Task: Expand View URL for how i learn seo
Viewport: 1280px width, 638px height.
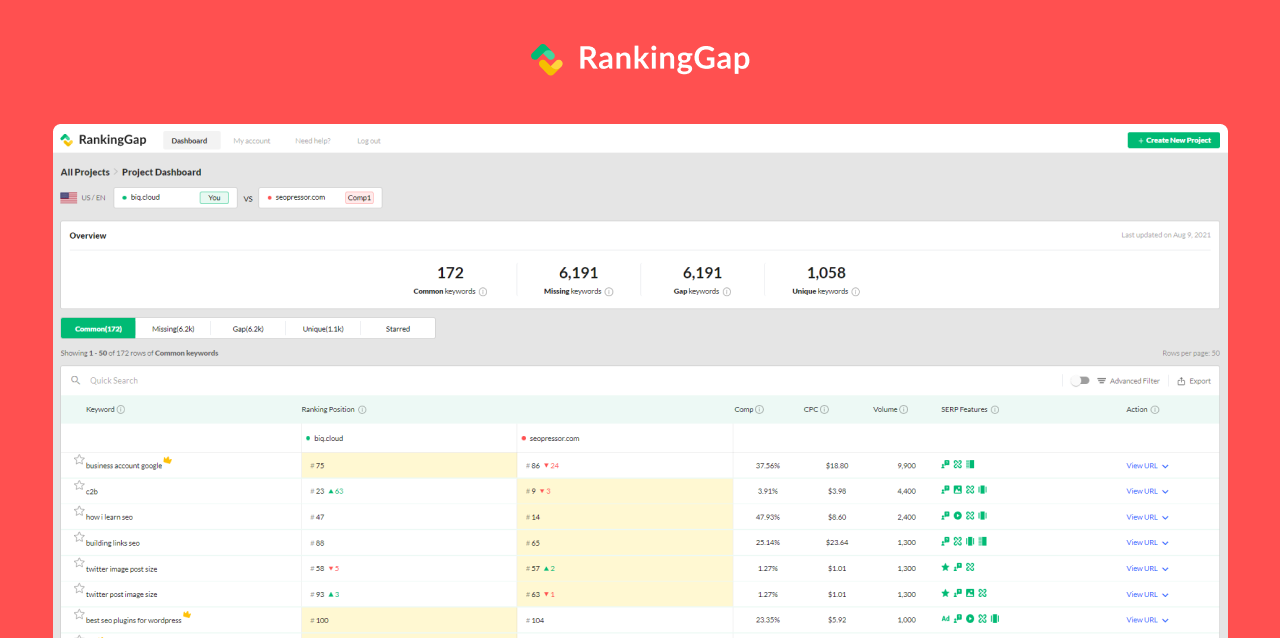Action: [x=1147, y=517]
